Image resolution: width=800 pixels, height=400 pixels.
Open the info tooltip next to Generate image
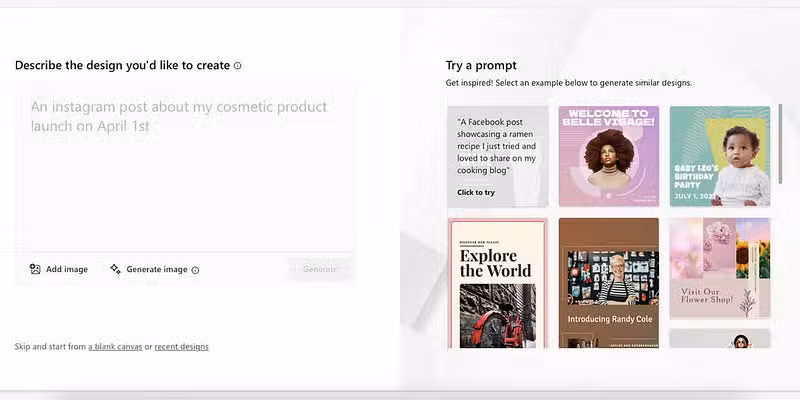coord(195,270)
